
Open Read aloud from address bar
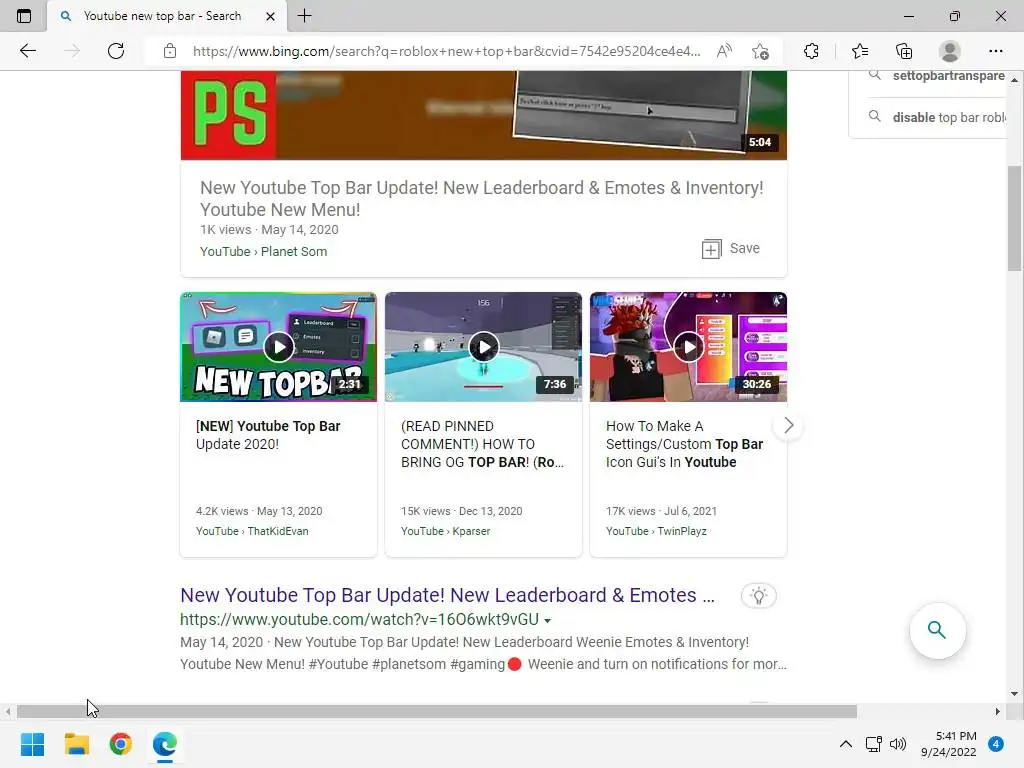(x=724, y=51)
